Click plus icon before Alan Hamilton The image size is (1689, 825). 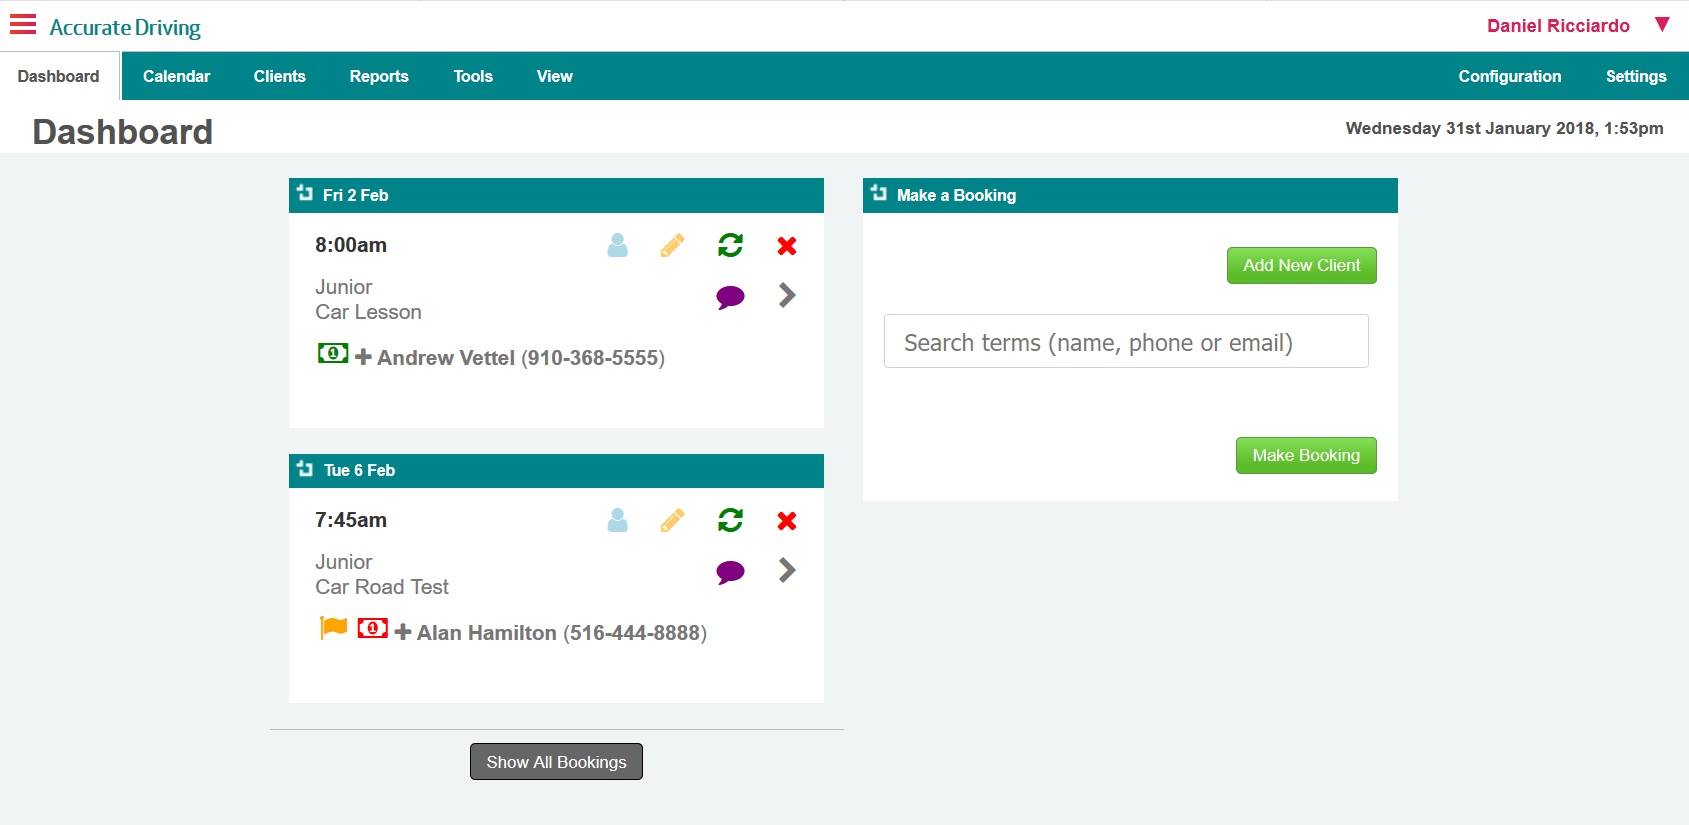[403, 632]
